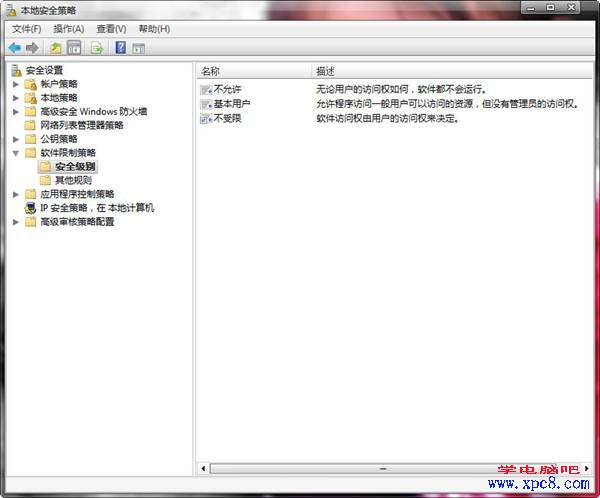Click the Up one level folder icon
Screen dimensions: 600x498
[56, 47]
